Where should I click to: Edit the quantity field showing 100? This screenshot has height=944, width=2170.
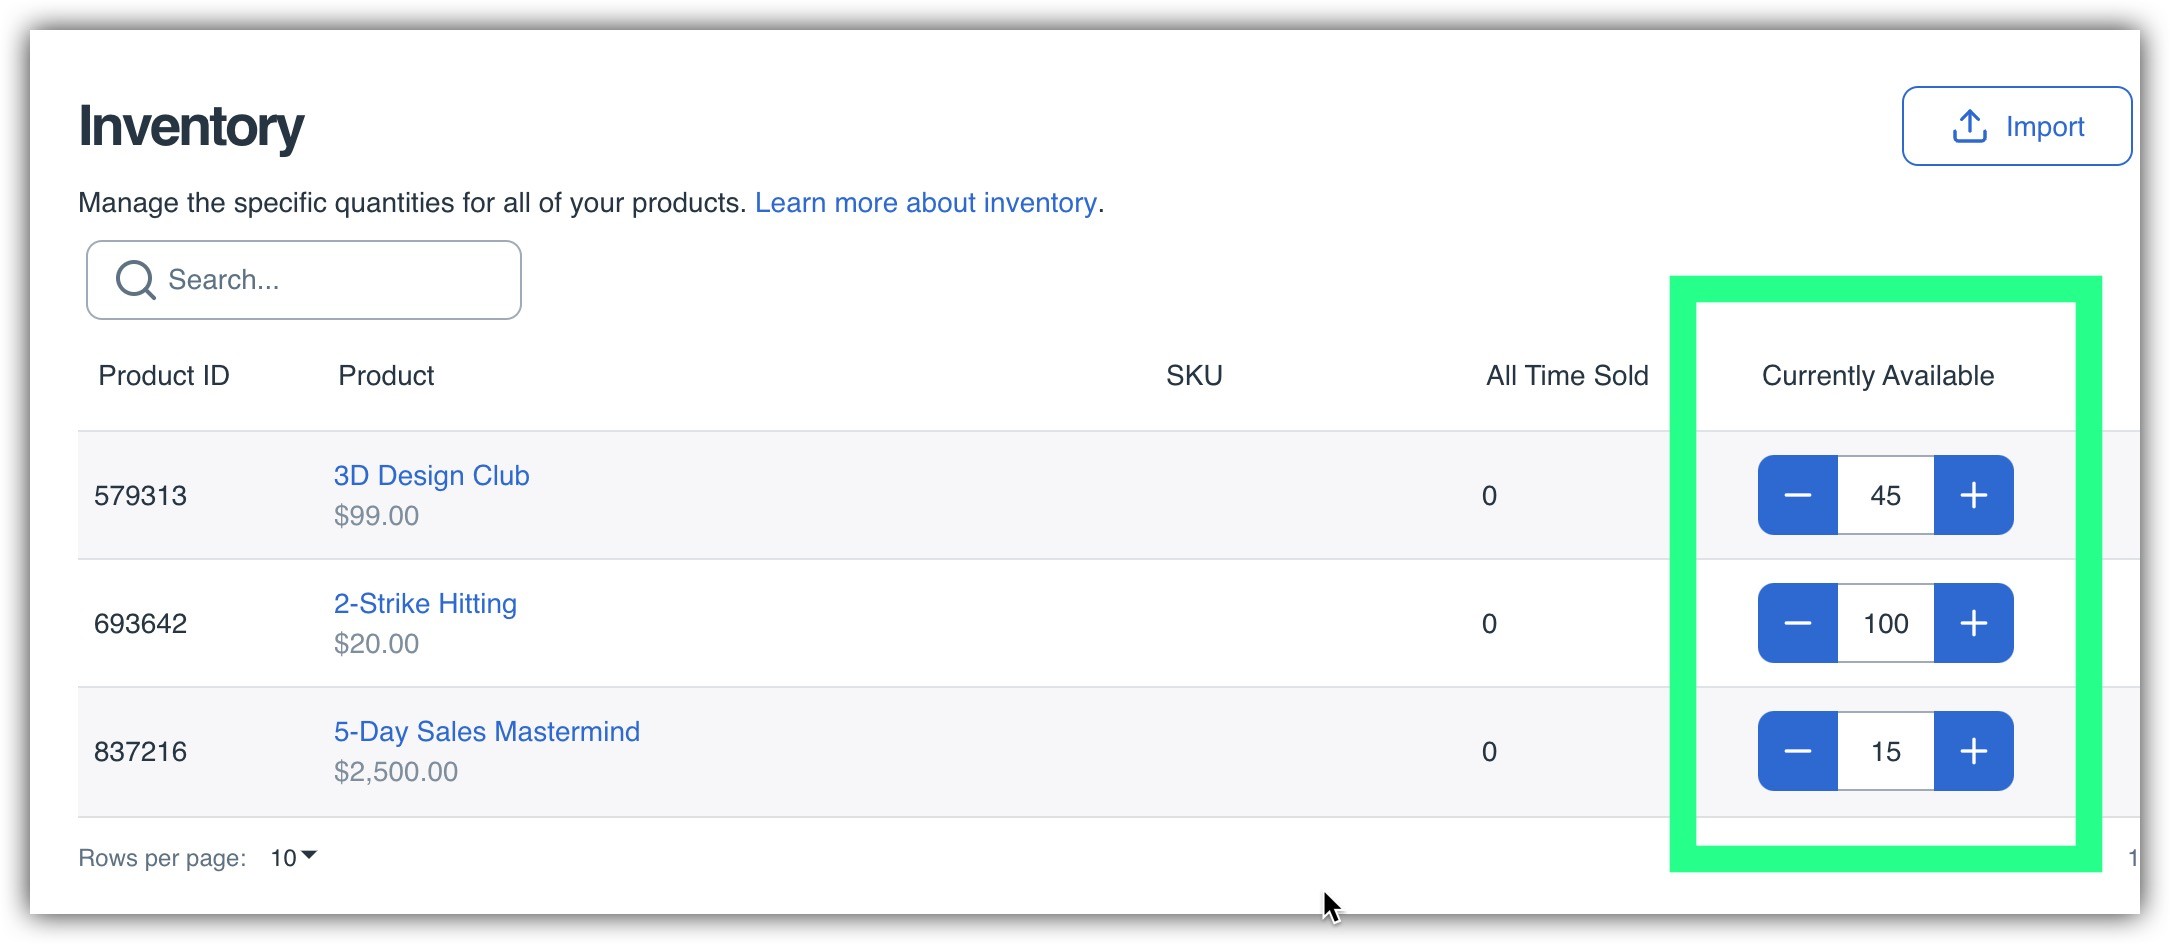pyautogui.click(x=1885, y=623)
